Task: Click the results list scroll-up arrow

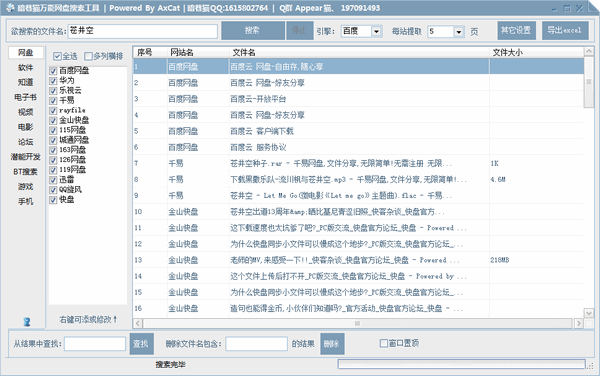Action: [x=589, y=51]
